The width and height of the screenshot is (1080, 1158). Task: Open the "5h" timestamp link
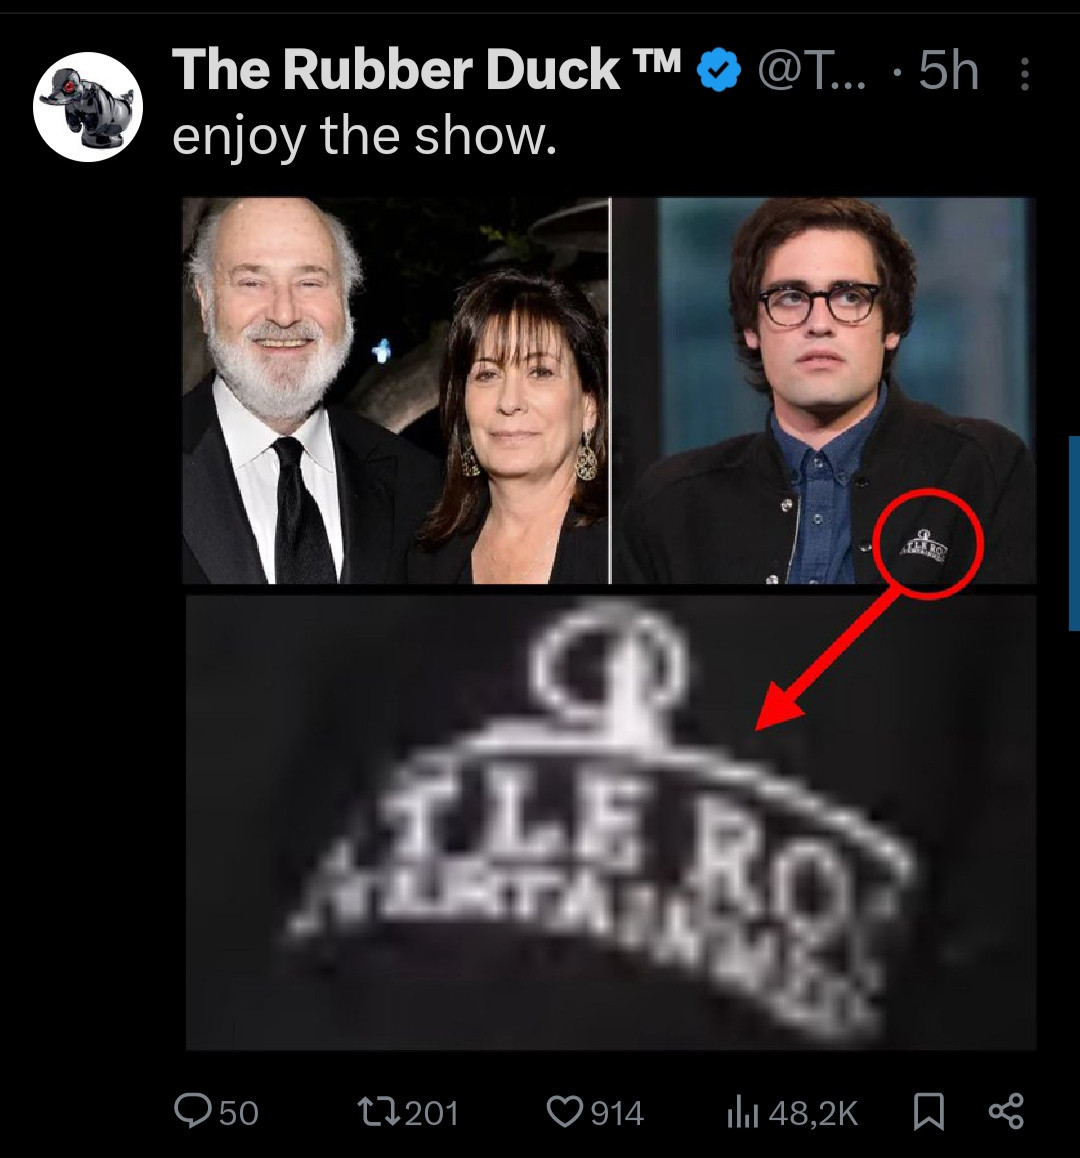(x=948, y=71)
